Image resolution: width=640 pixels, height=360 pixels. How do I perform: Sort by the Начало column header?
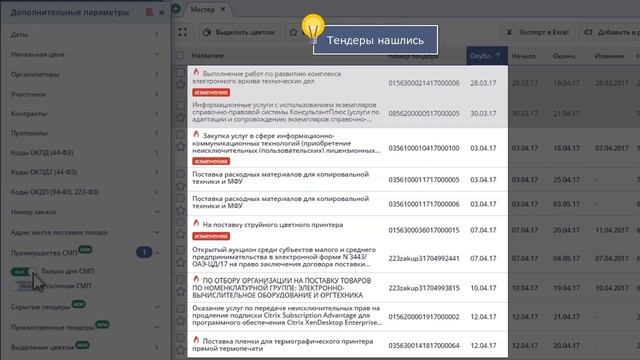[523, 56]
